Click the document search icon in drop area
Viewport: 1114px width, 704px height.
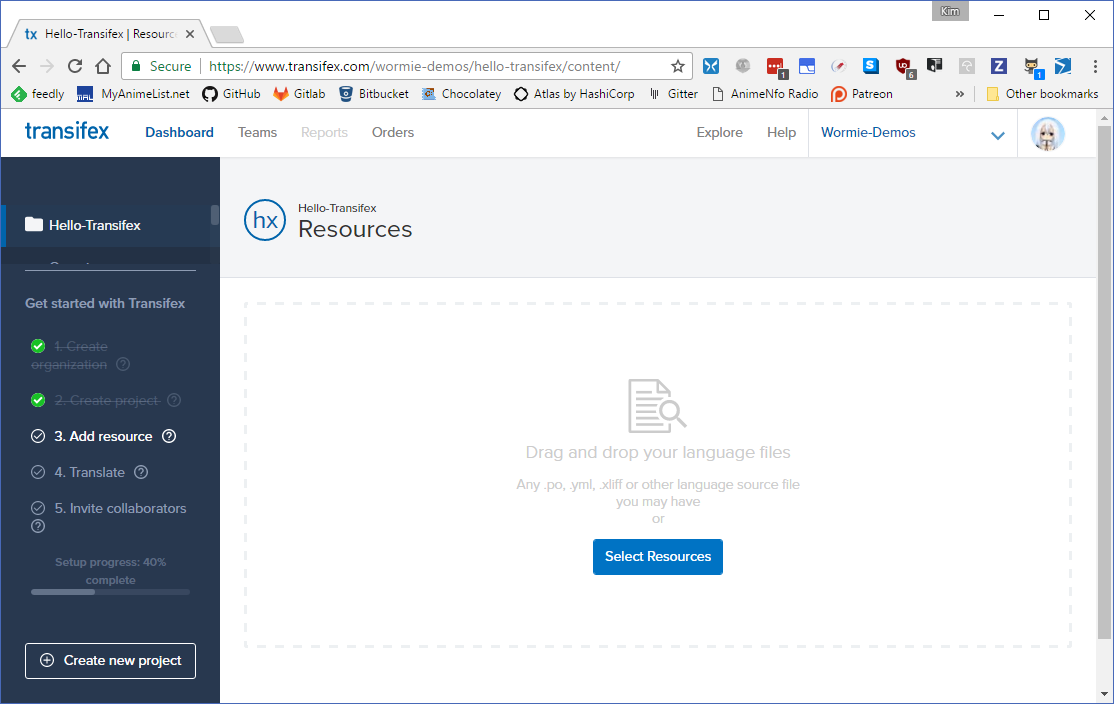(657, 406)
